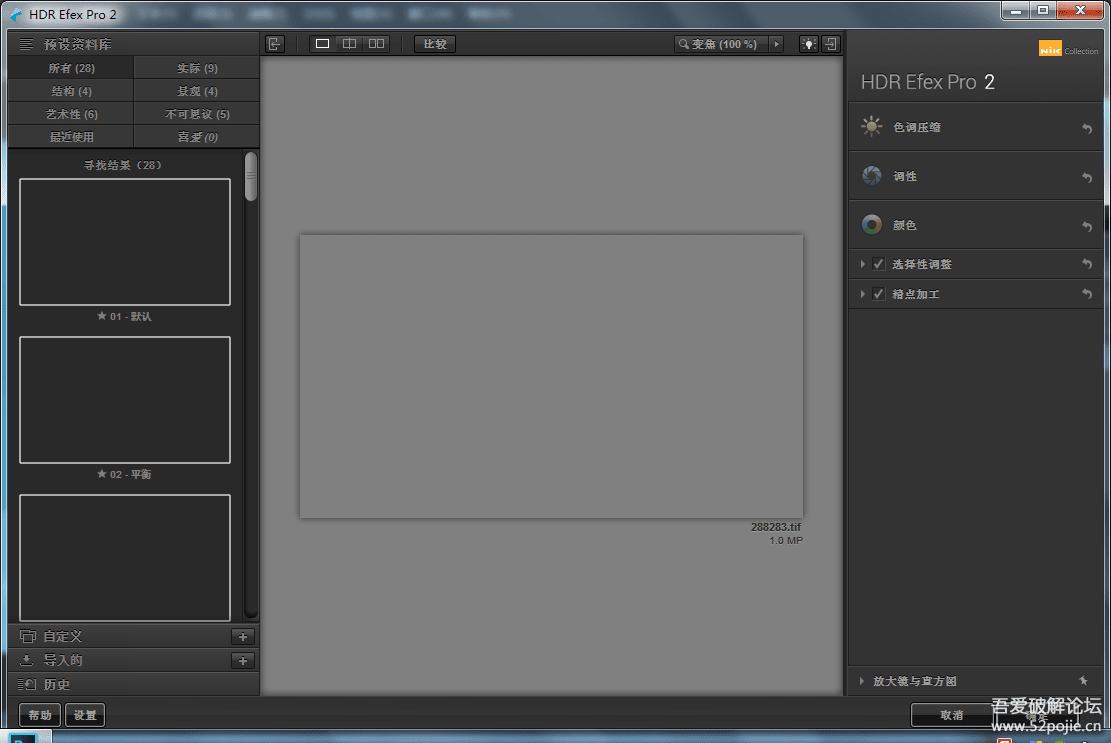Pin the 放大镜与直方图 panel
This screenshot has height=743, width=1111.
[1083, 681]
